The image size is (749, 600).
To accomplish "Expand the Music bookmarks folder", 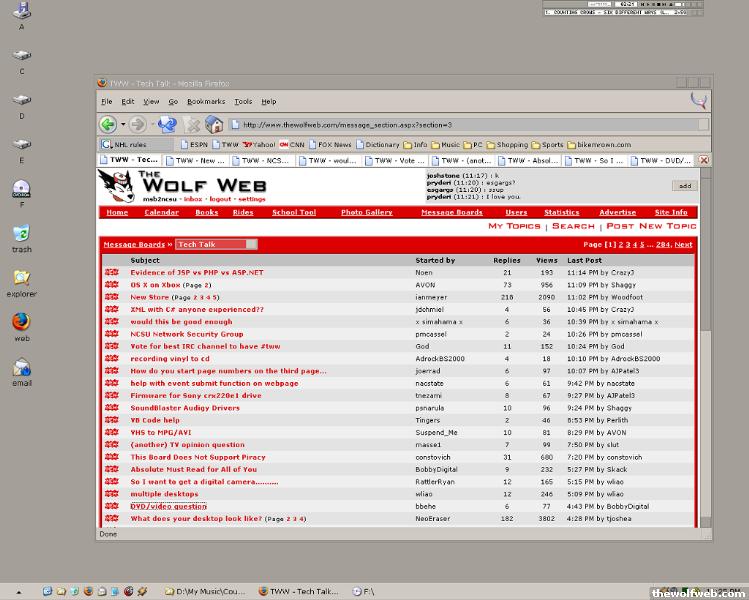I will coord(445,144).
